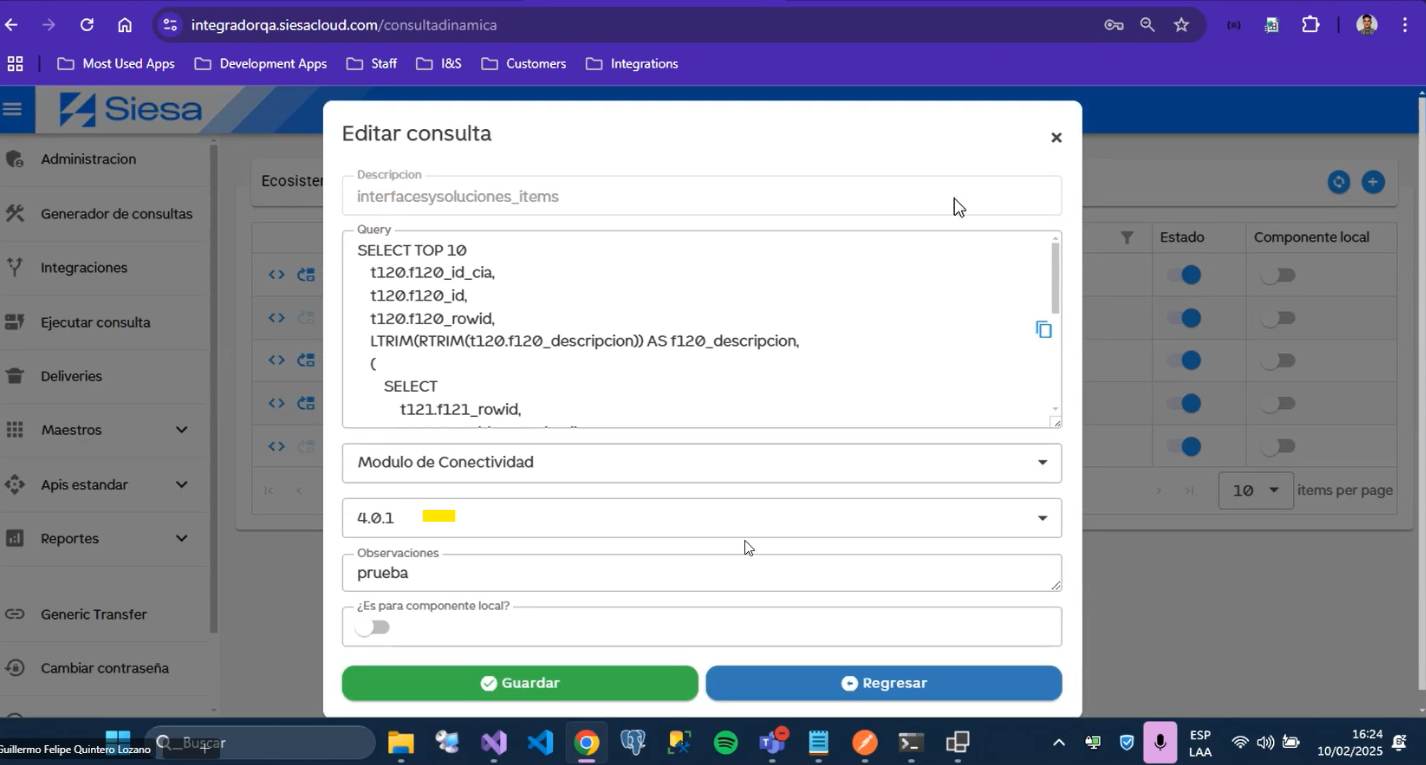Viewport: 1426px width, 765px height.
Task: Open the Chrome extensions puzzle icon
Action: pyautogui.click(x=1310, y=24)
